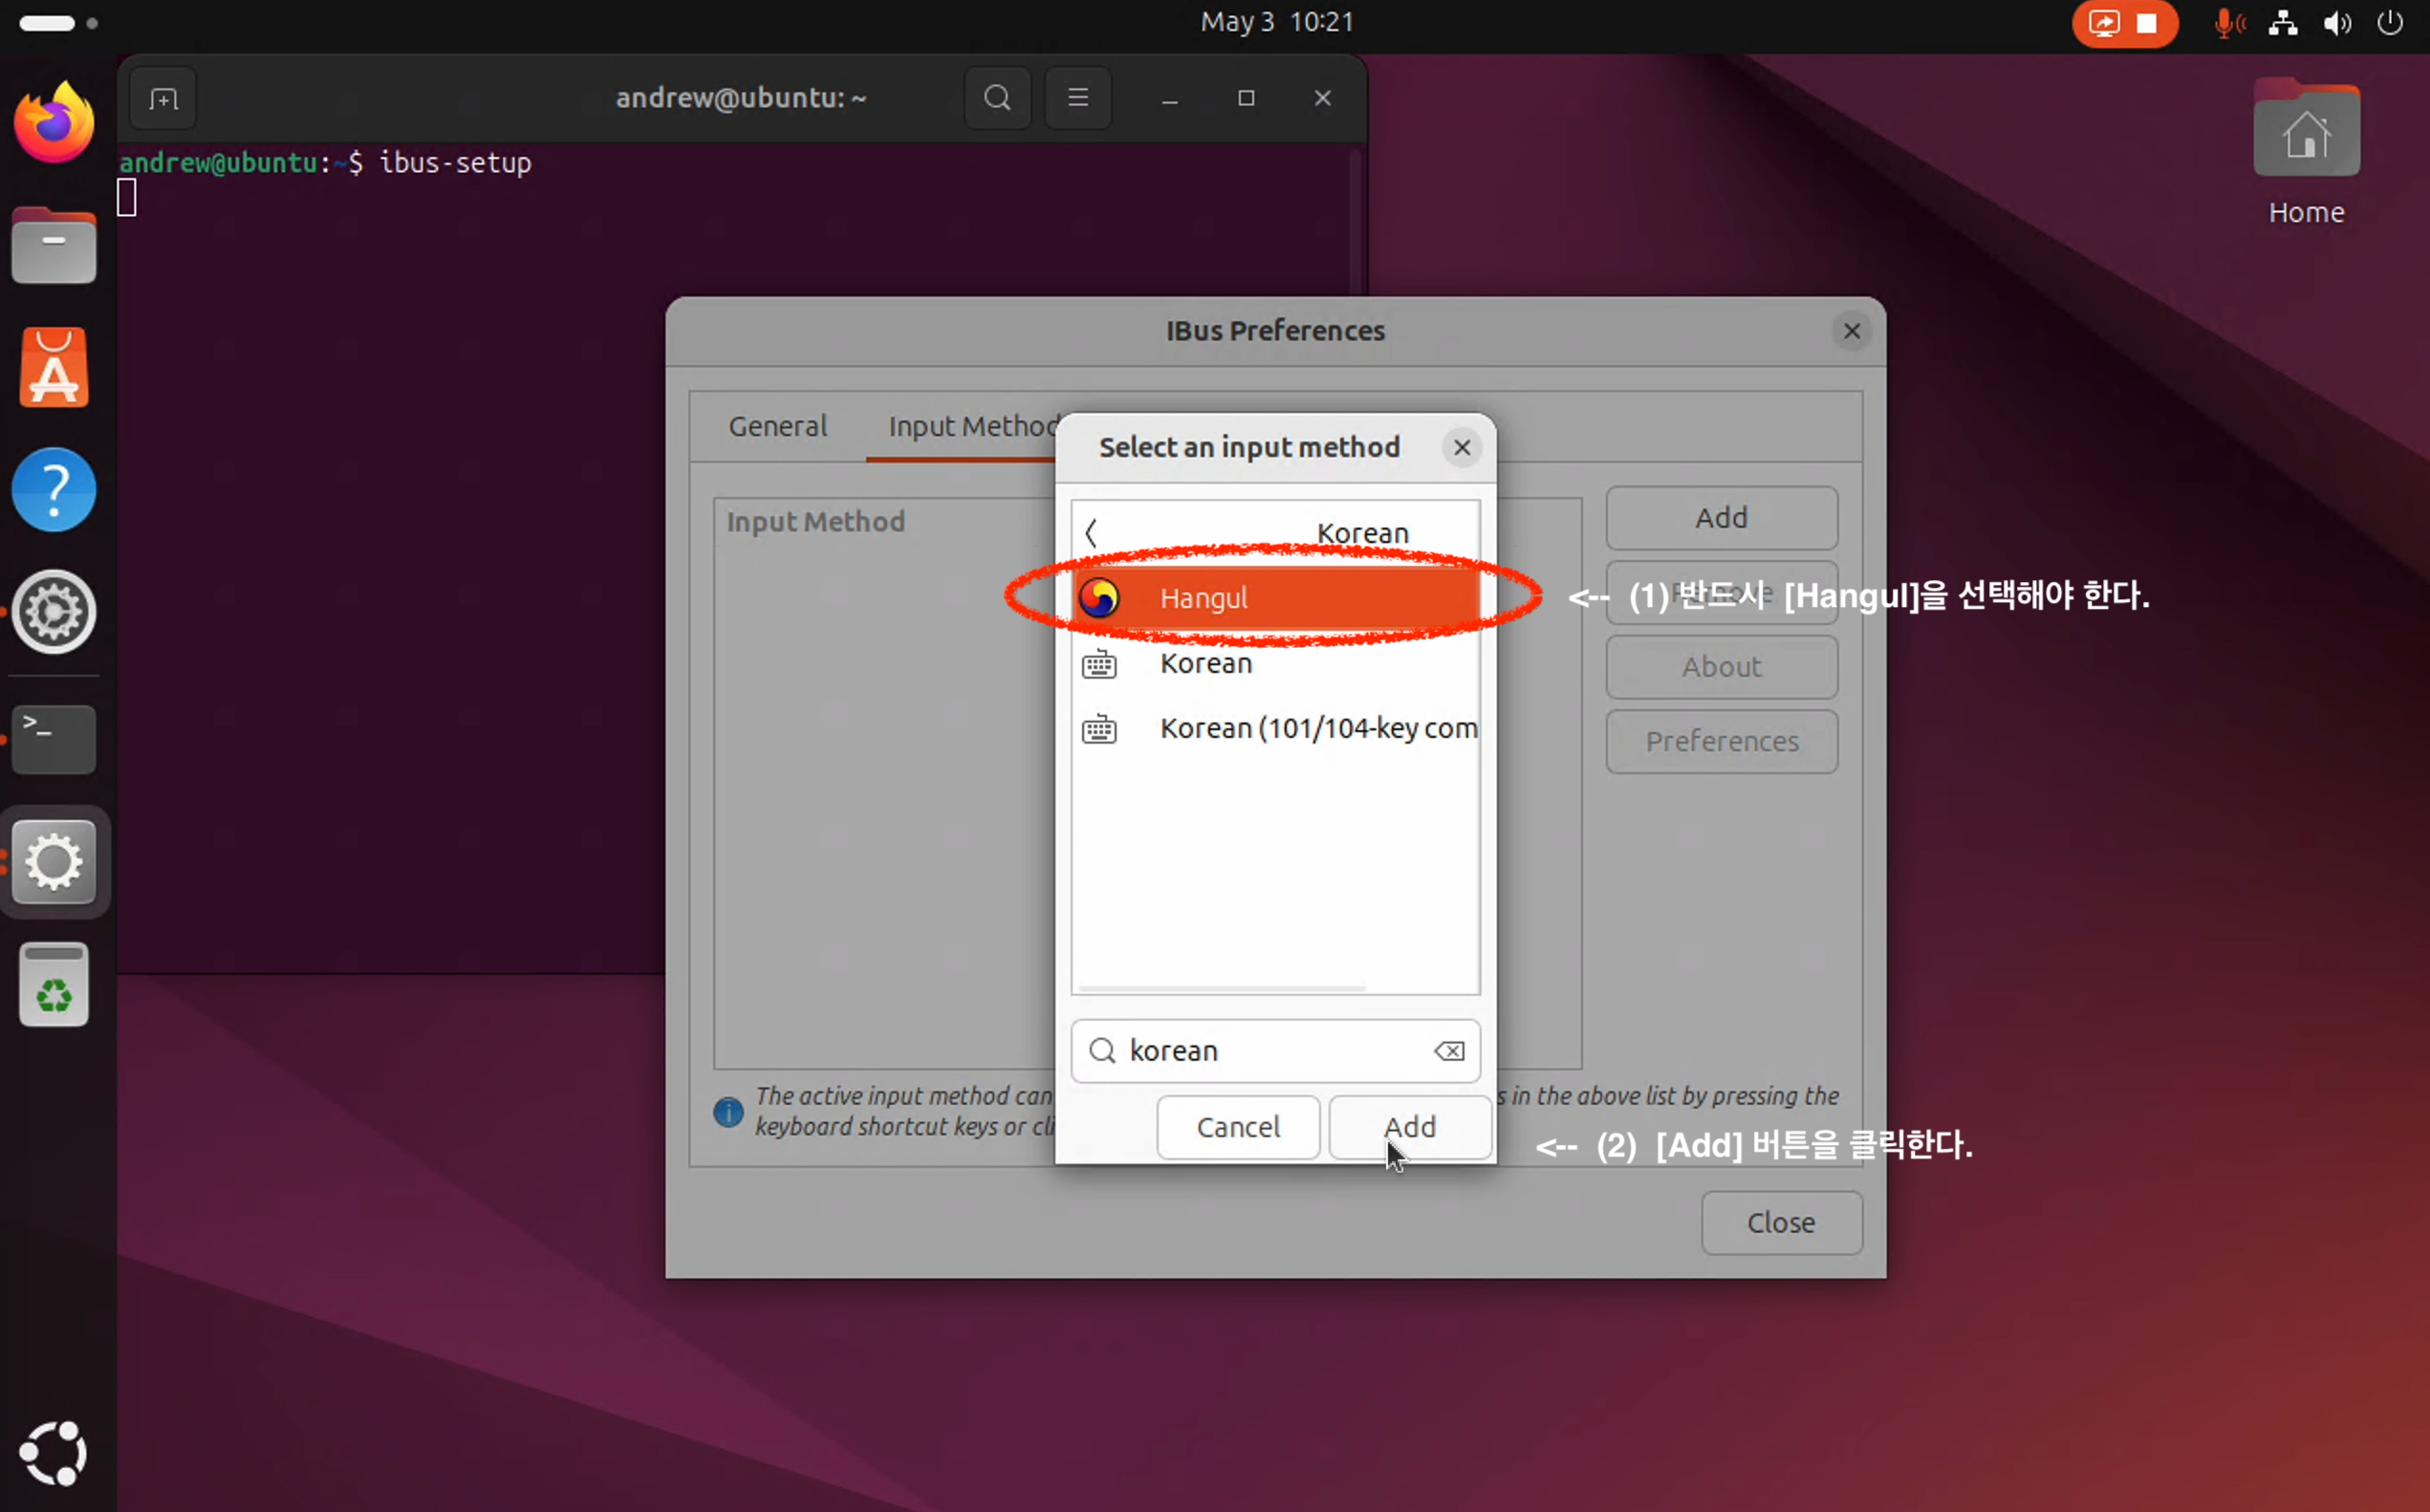Open a new terminal tab
The height and width of the screenshot is (1512, 2430).
(163, 99)
